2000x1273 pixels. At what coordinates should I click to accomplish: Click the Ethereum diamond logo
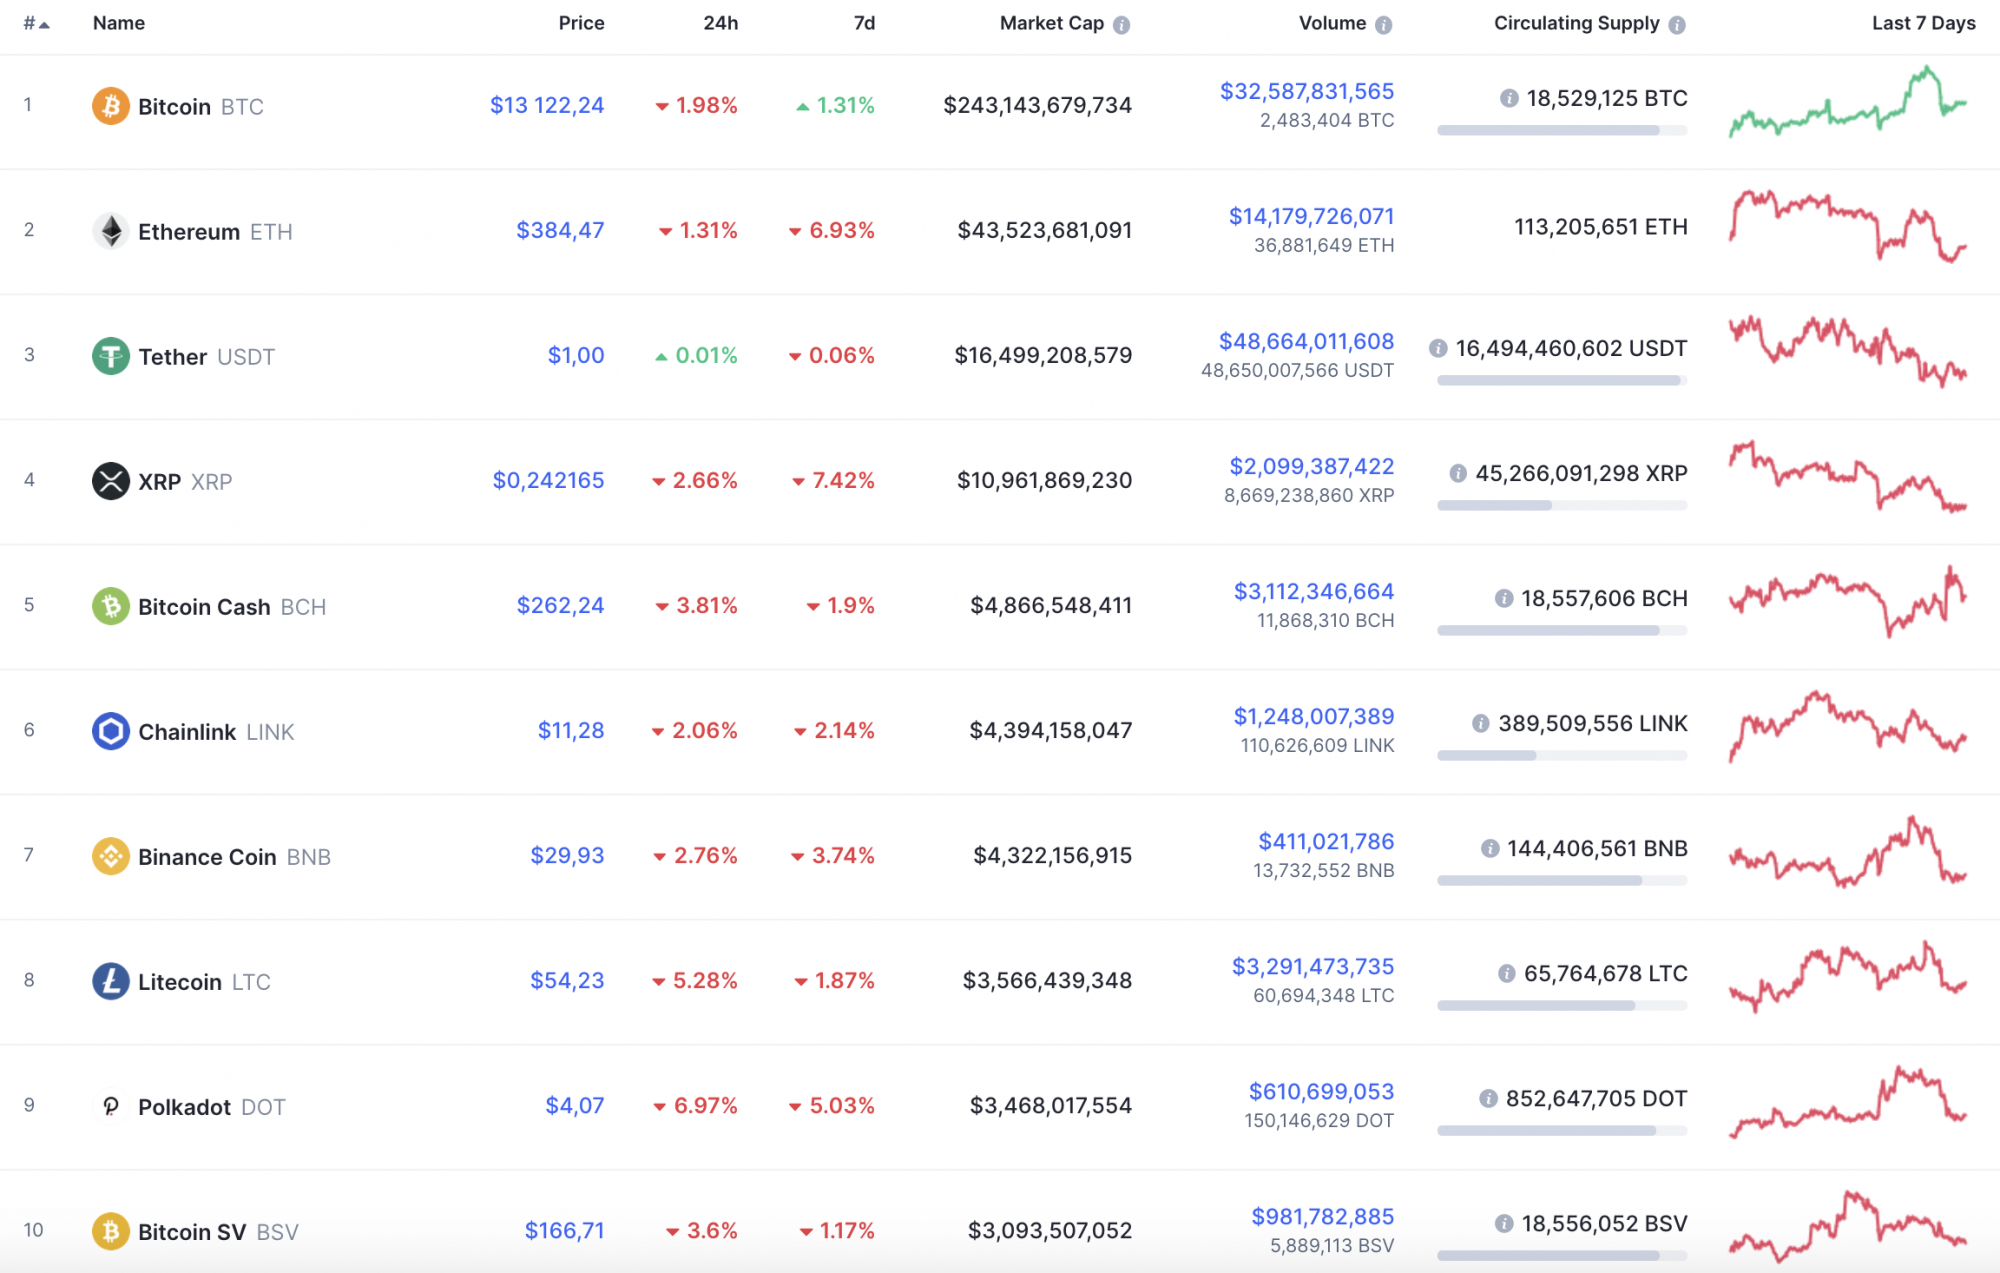point(111,231)
